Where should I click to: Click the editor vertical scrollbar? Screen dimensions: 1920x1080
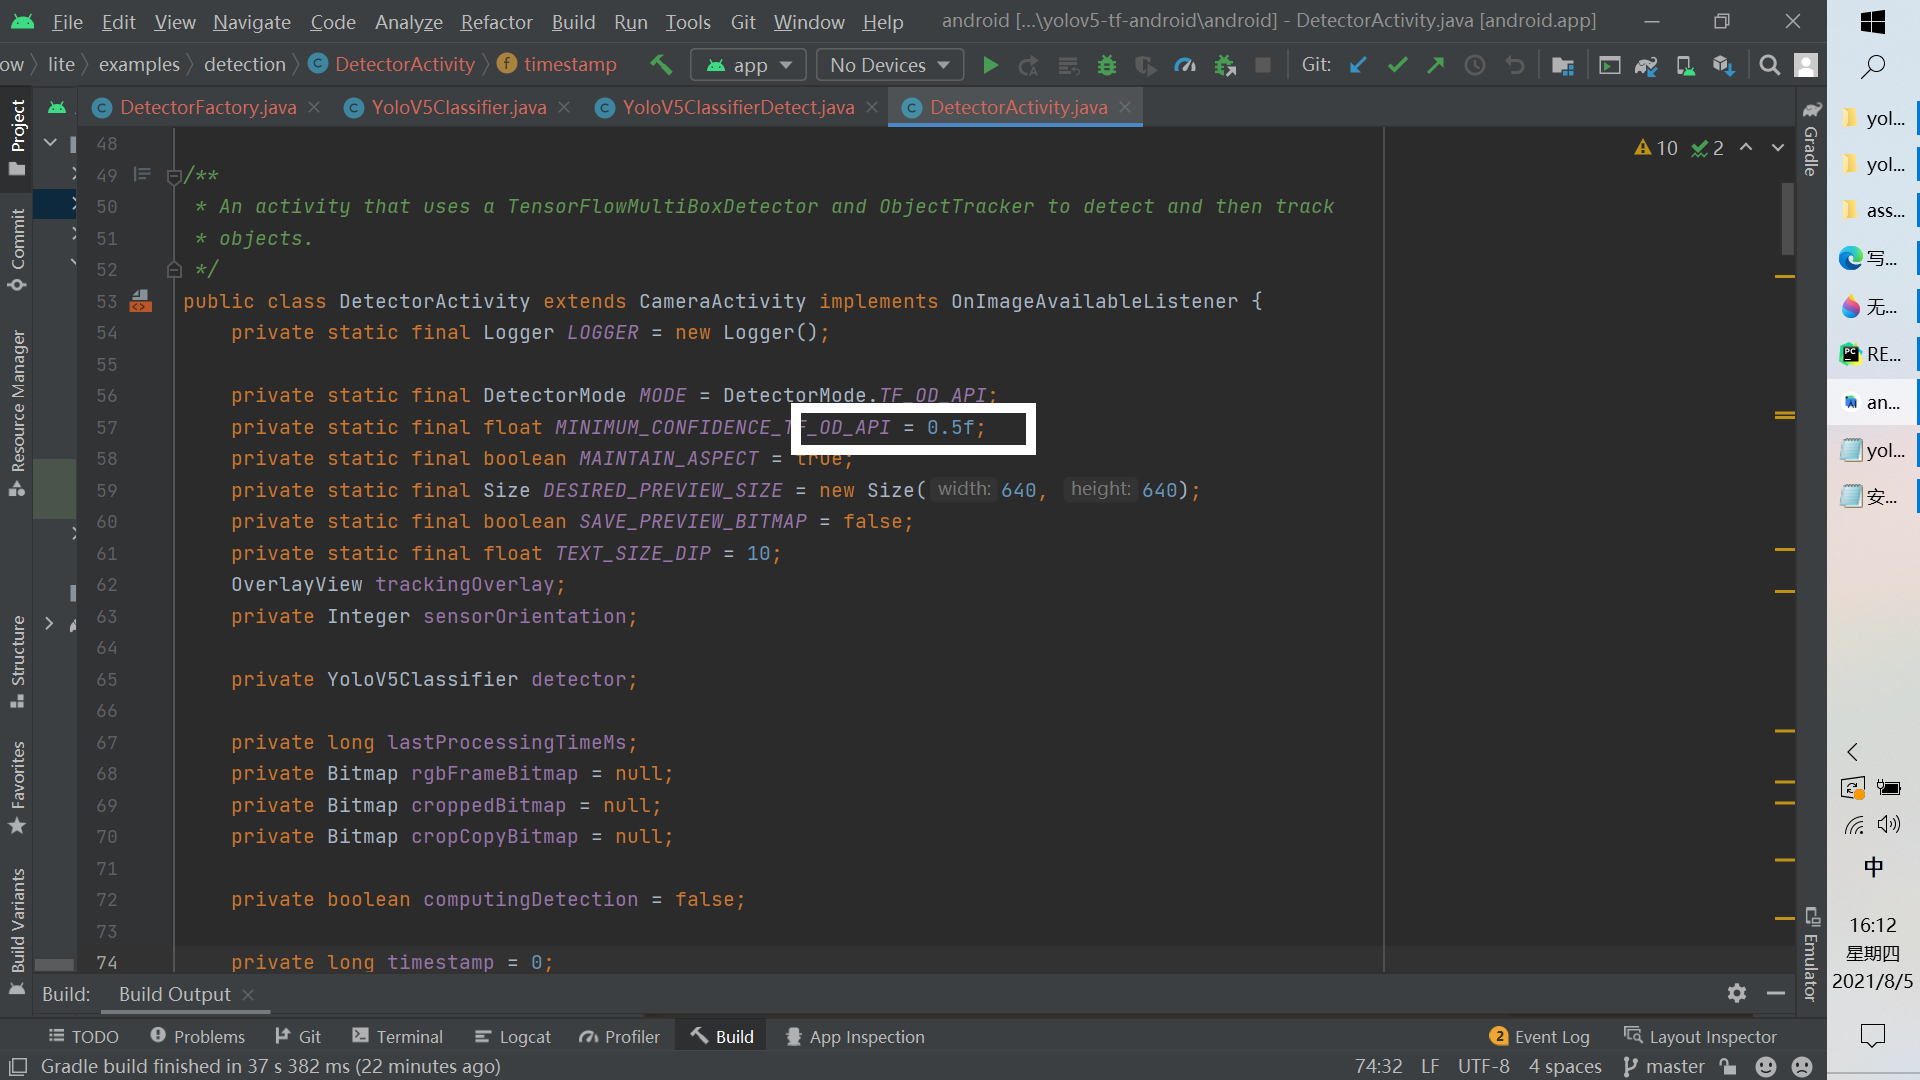click(1787, 219)
